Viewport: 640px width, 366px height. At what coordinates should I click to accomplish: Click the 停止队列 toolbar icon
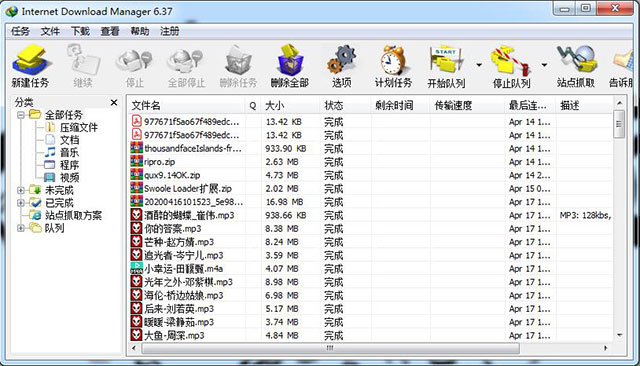click(x=511, y=61)
